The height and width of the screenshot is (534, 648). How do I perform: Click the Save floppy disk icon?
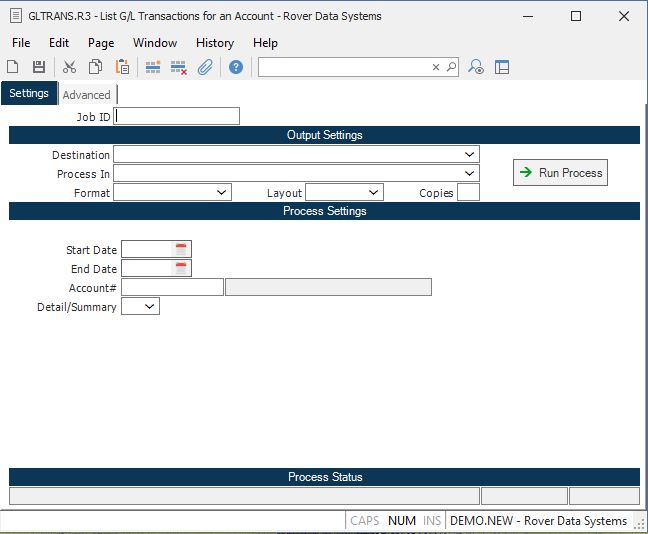click(x=39, y=67)
